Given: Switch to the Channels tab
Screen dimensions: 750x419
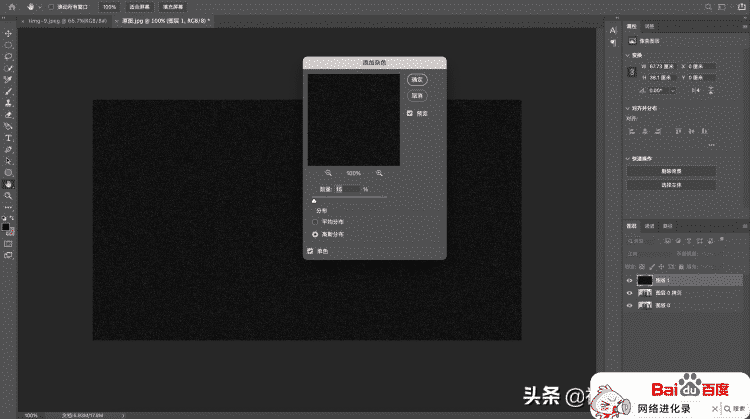Looking at the screenshot, I should click(650, 226).
